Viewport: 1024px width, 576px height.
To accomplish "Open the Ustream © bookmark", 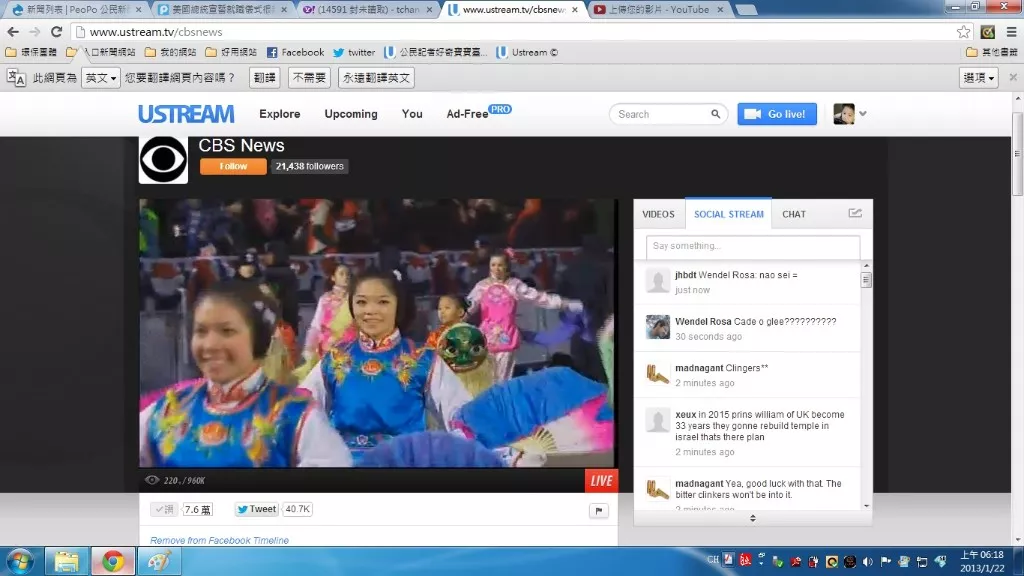I will [x=527, y=52].
